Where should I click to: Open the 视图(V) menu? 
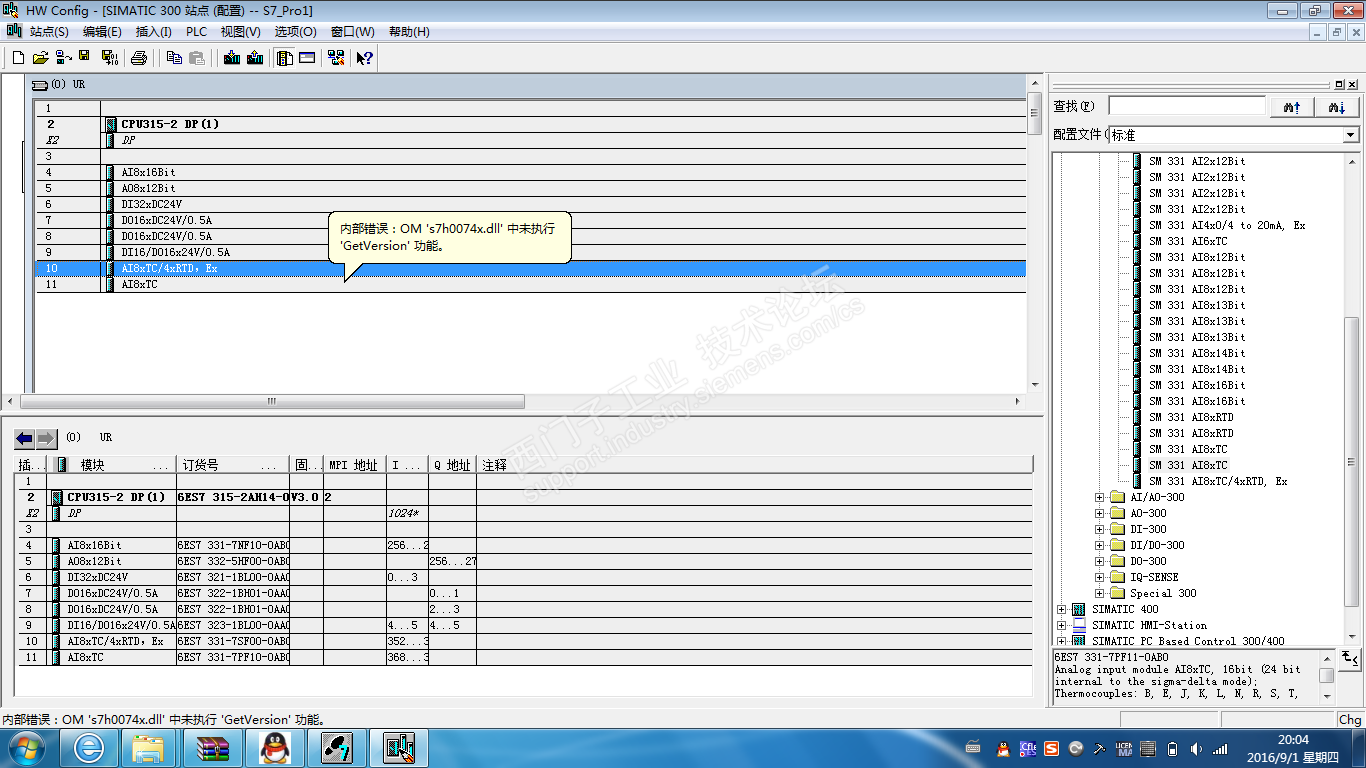click(x=241, y=32)
